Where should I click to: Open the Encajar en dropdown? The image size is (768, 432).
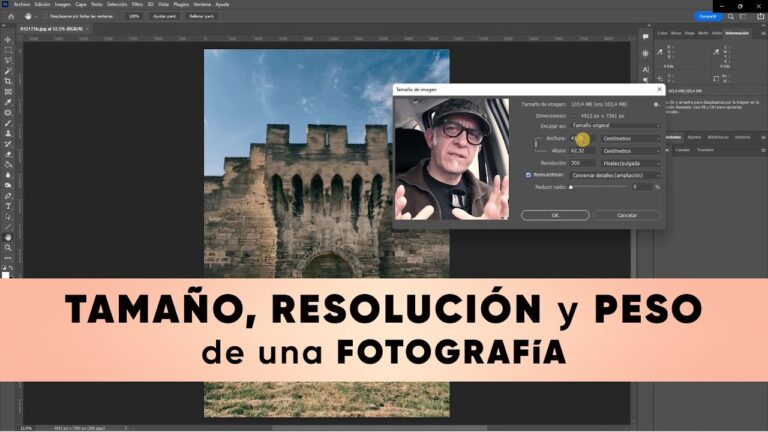point(615,126)
